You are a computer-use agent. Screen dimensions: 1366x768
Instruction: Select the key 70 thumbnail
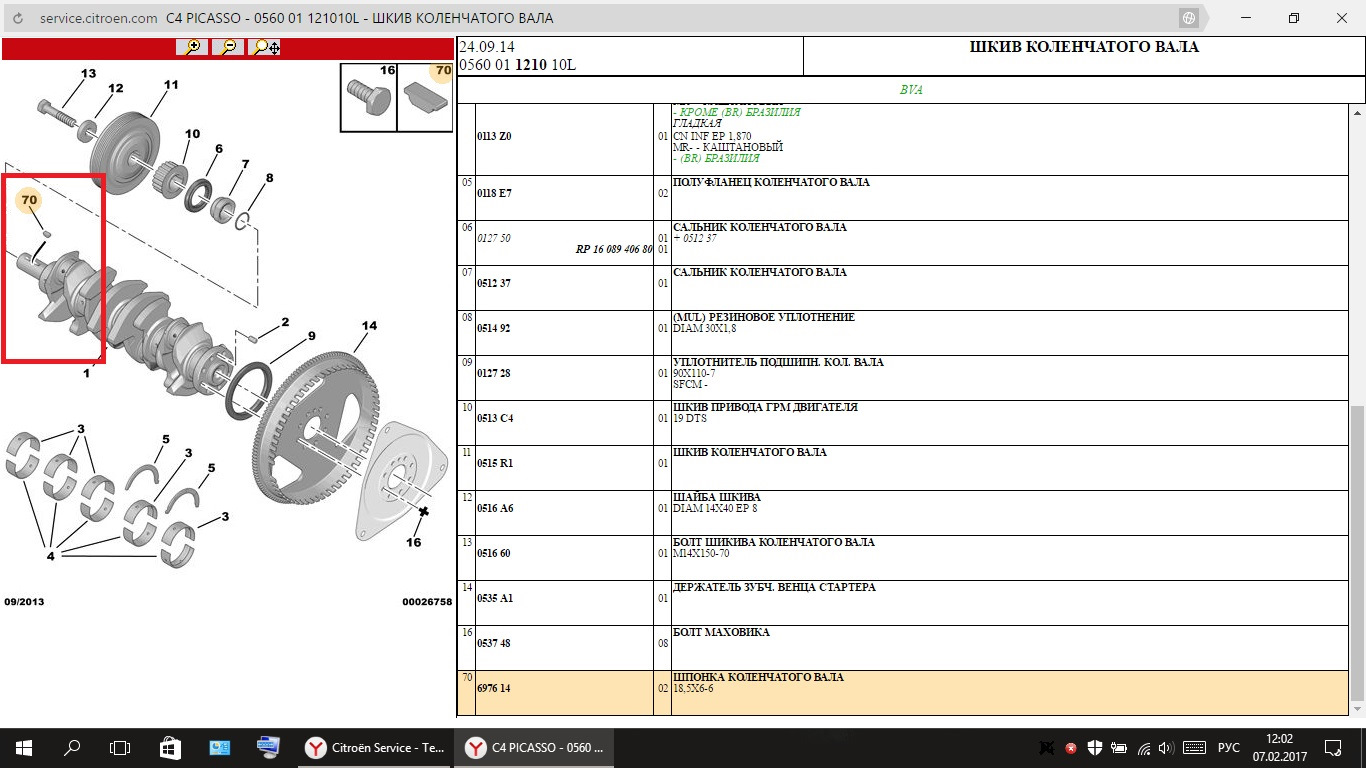pos(426,97)
